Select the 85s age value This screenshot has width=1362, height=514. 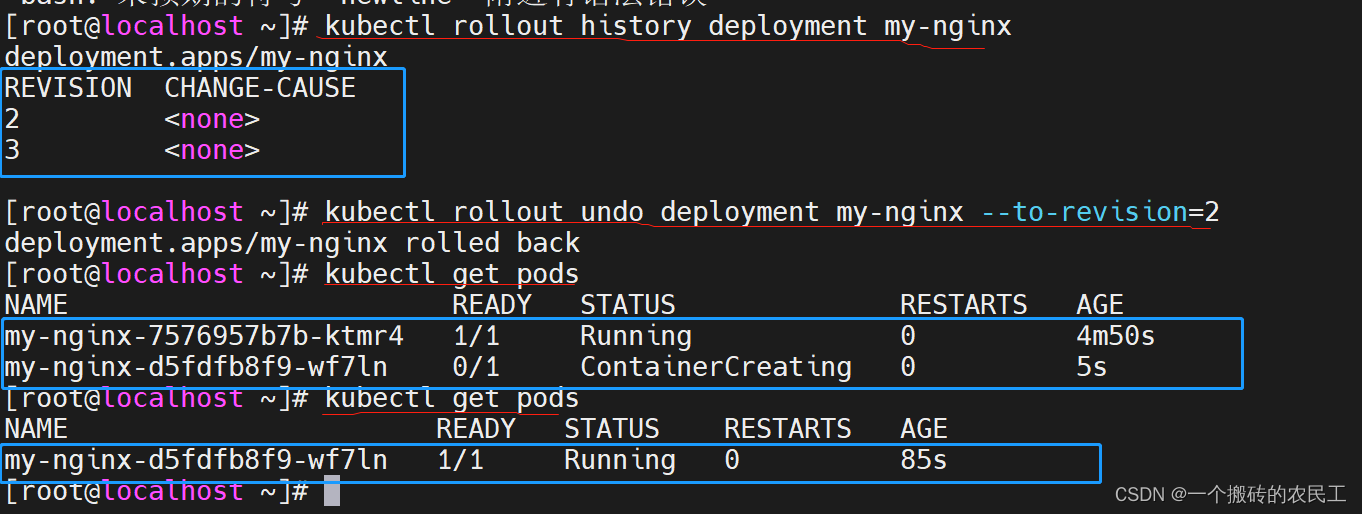(924, 460)
